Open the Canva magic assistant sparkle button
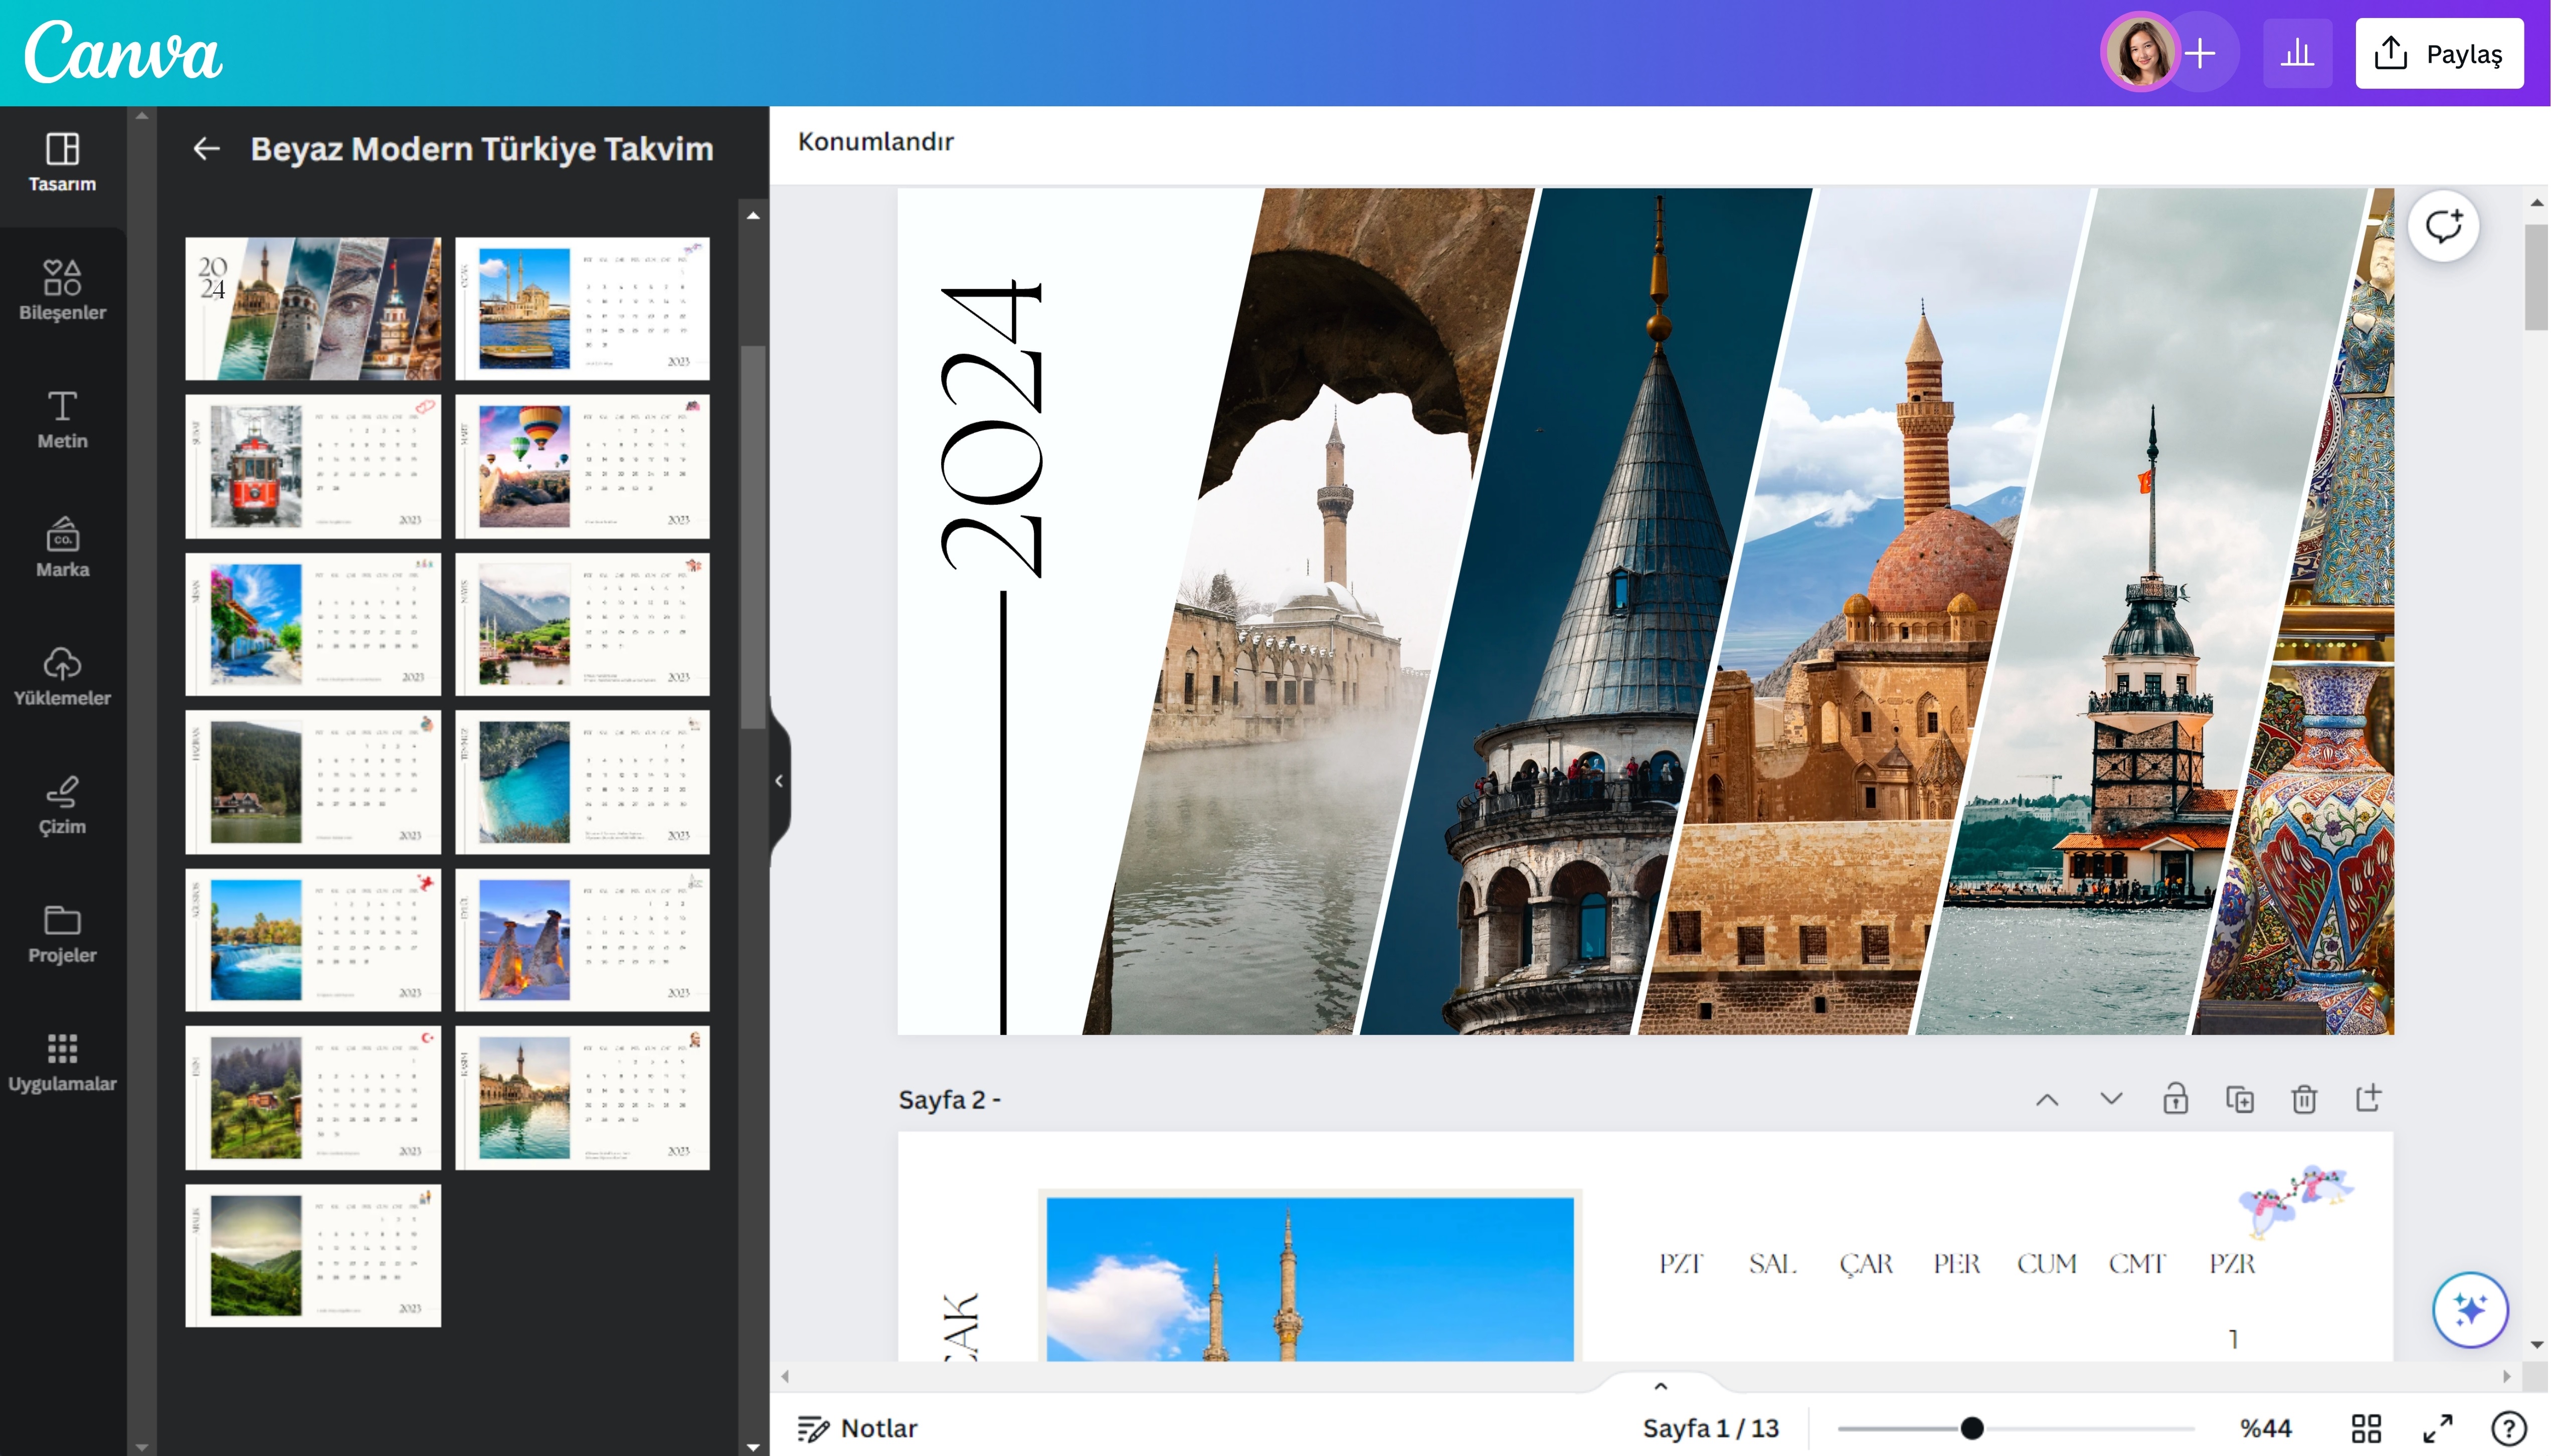 pos(2470,1309)
